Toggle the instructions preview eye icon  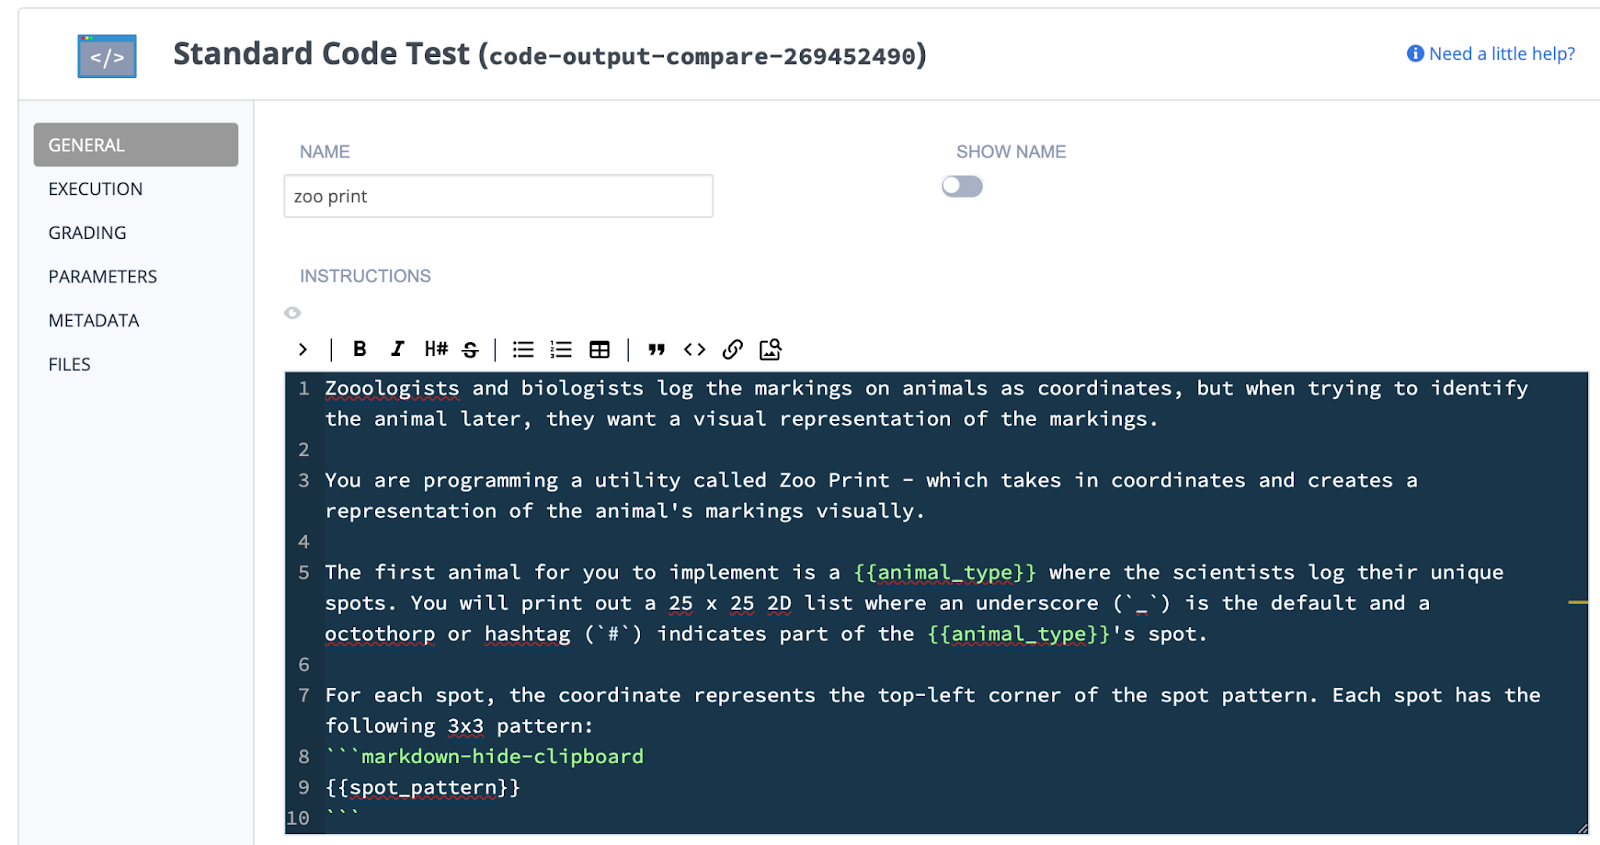[292, 313]
